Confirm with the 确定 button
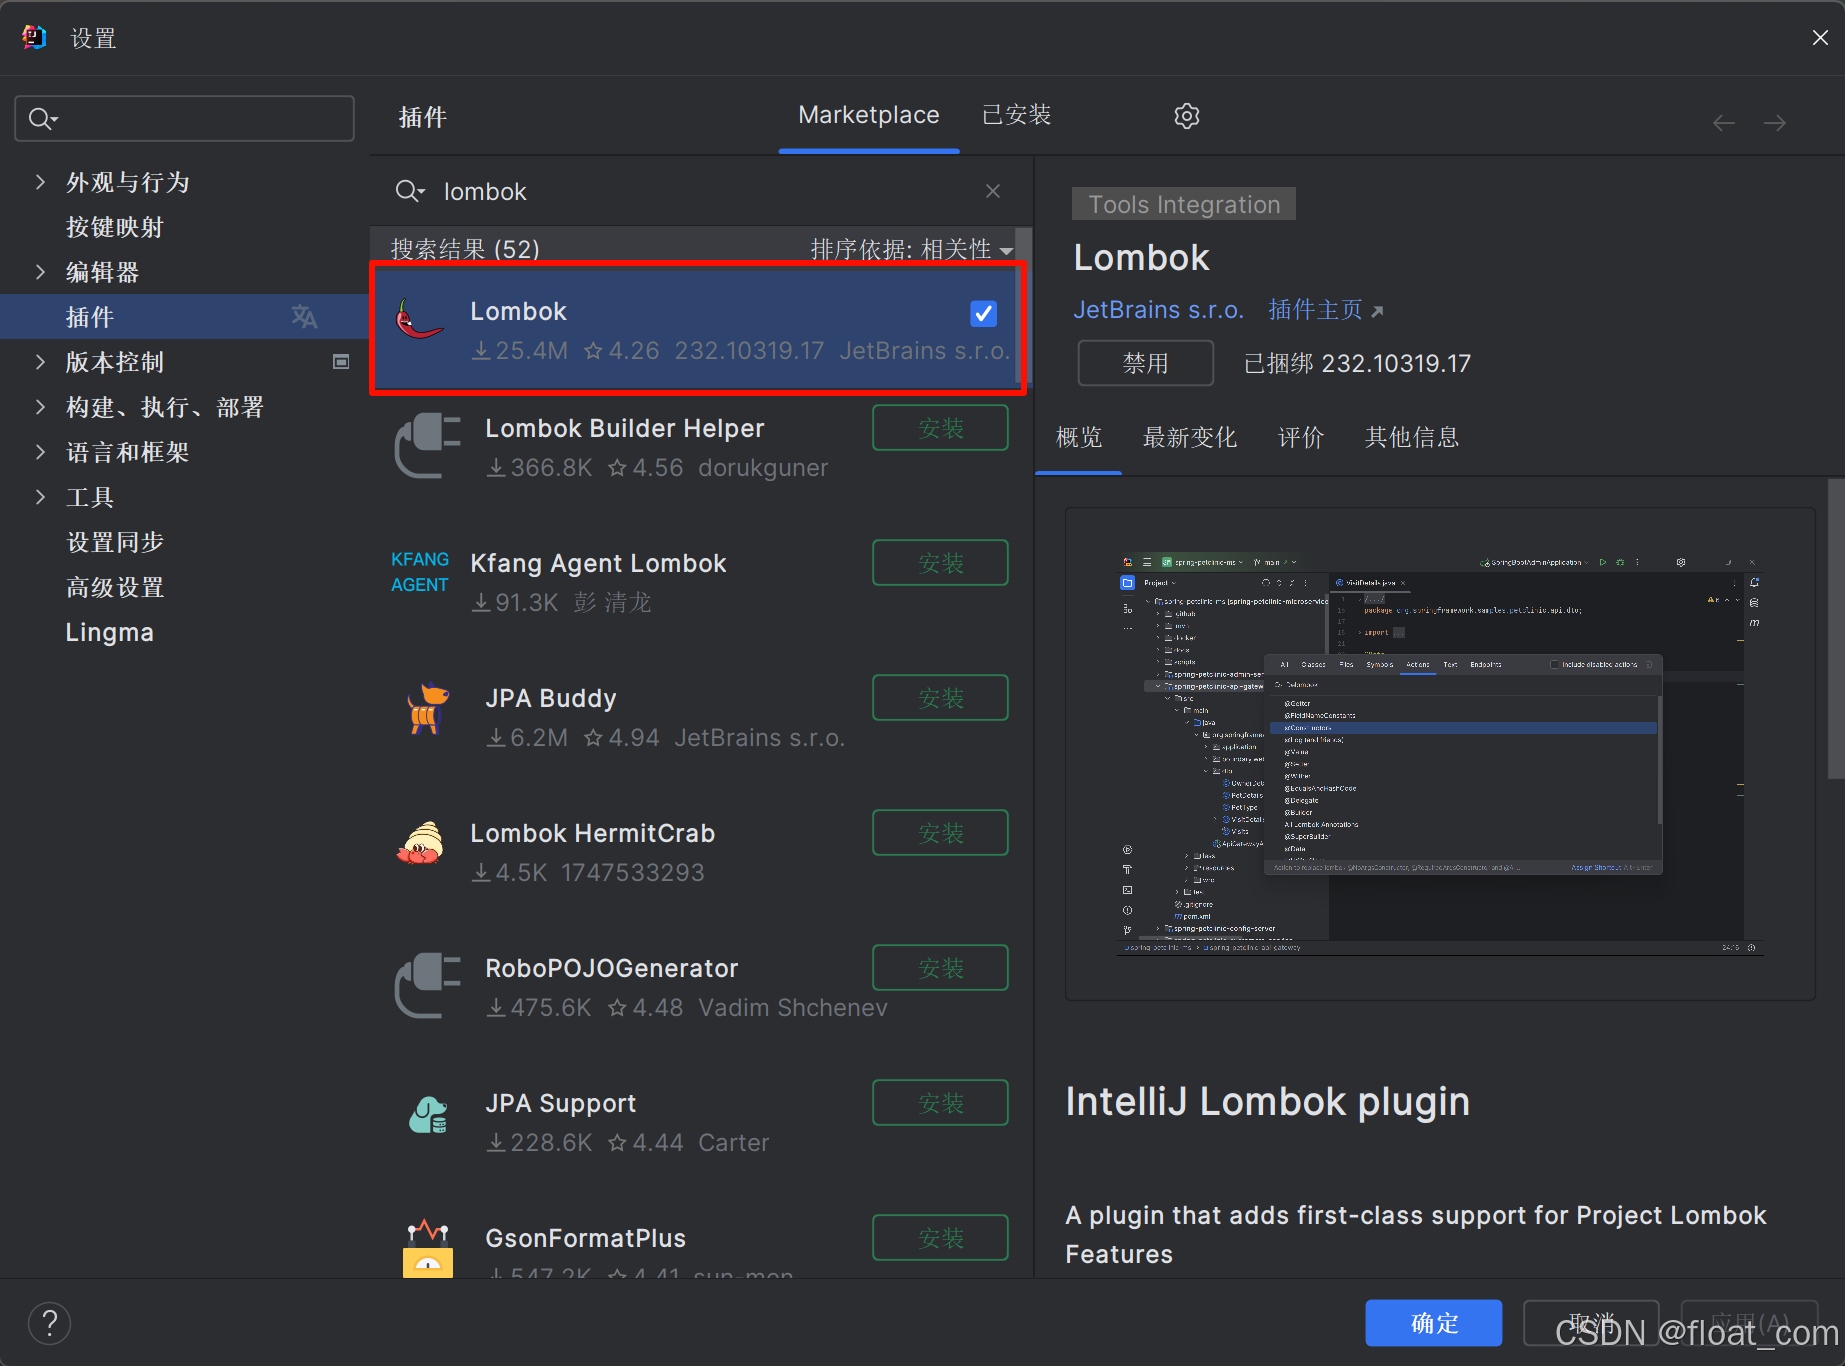Image resolution: width=1845 pixels, height=1366 pixels. tap(1433, 1323)
